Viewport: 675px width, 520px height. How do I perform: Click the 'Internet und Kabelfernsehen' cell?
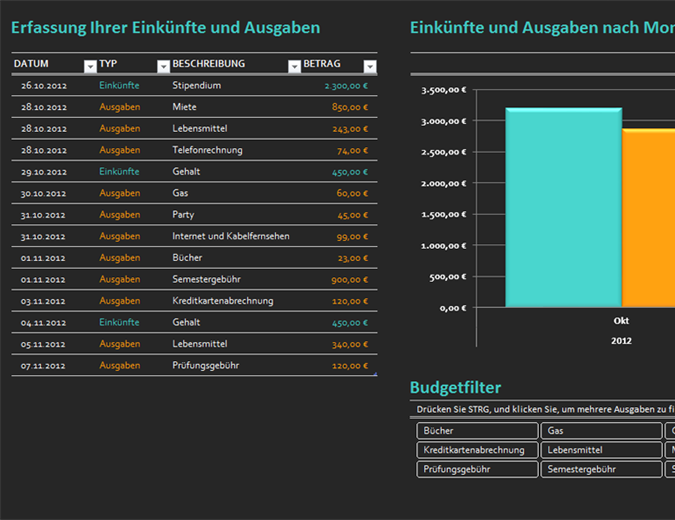click(231, 236)
